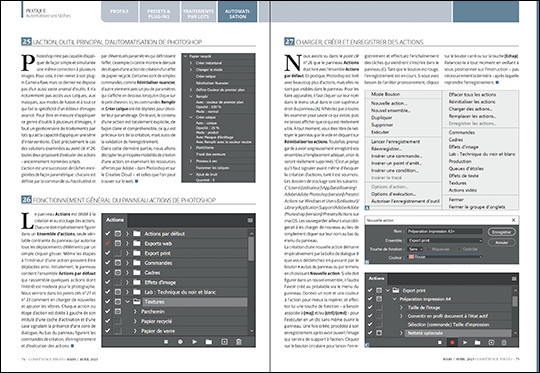
Task: Collapse Préparation impression A4 chevron
Action: click(x=395, y=299)
